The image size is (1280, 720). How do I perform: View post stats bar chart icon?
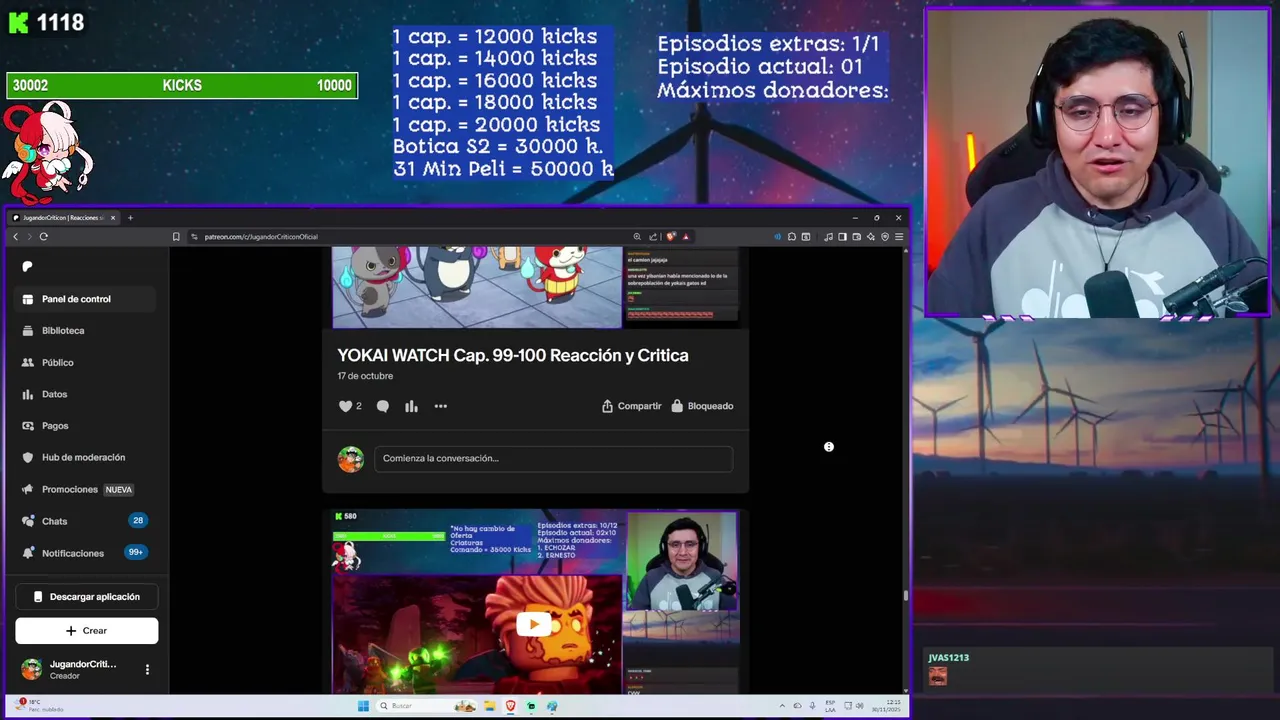[411, 406]
